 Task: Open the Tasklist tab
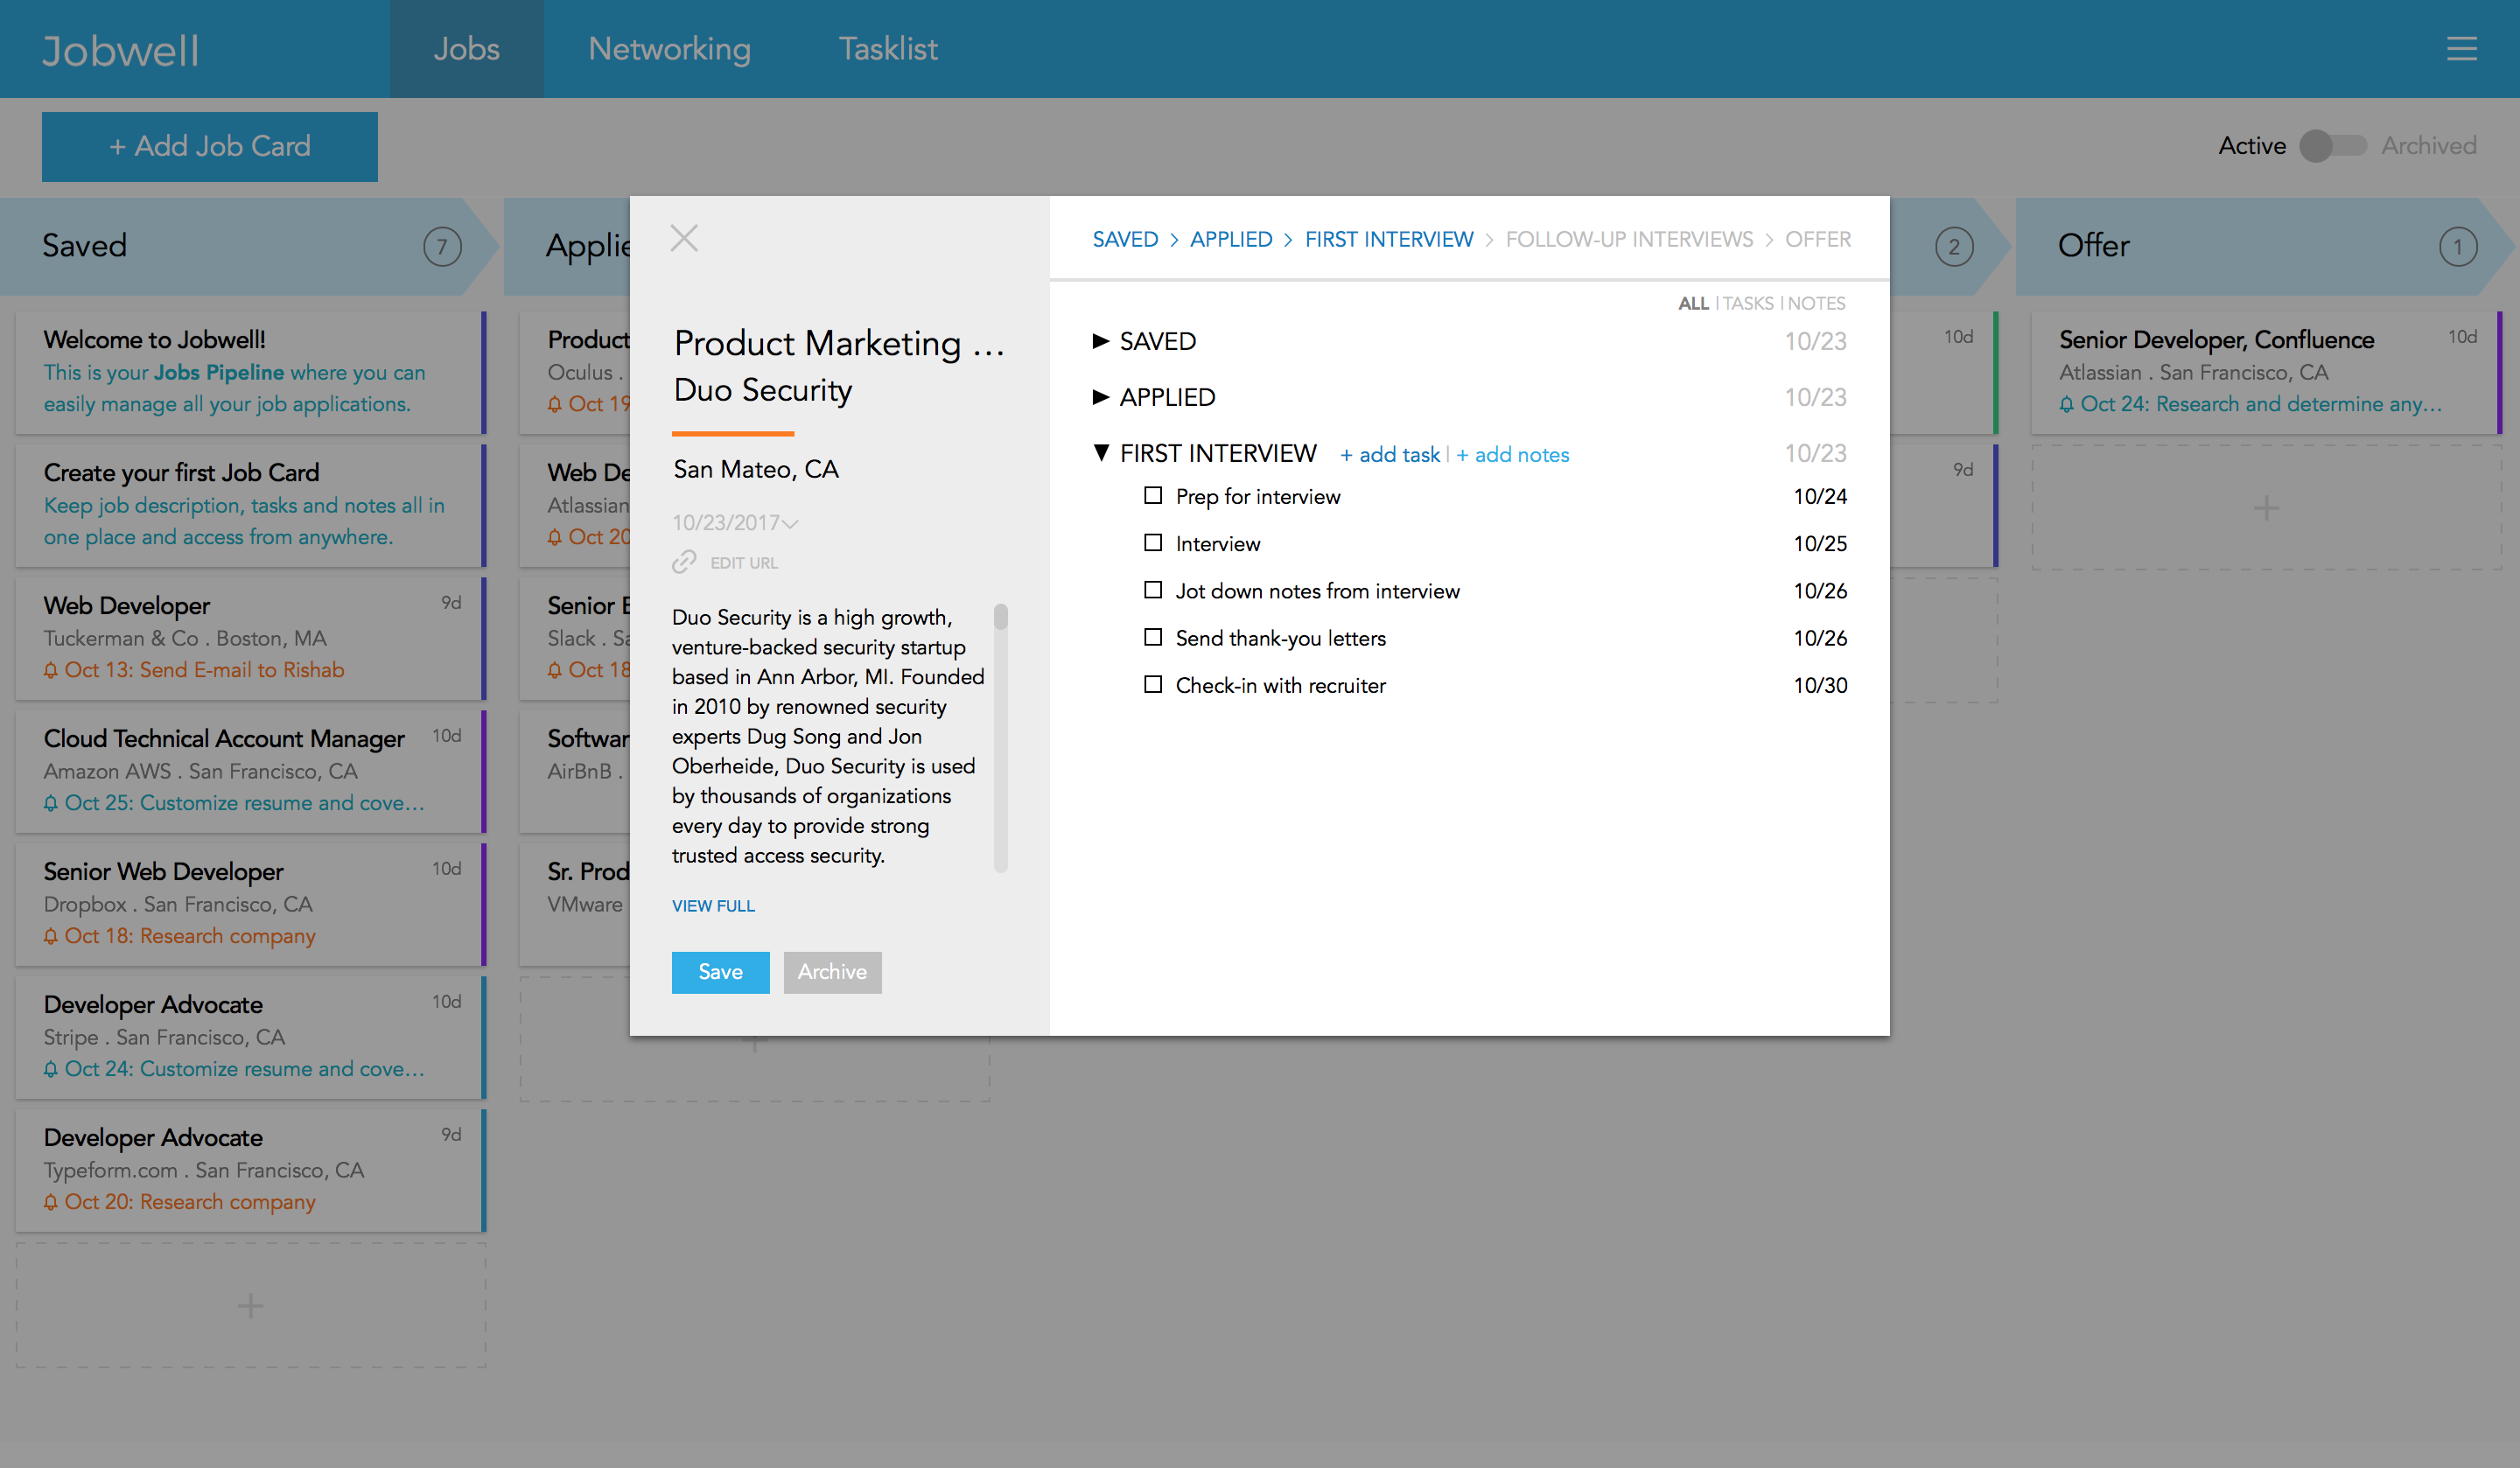click(888, 49)
